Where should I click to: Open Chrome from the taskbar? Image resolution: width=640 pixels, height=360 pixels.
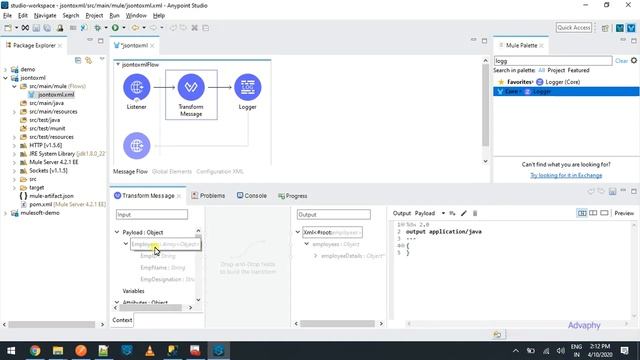[x=35, y=351]
